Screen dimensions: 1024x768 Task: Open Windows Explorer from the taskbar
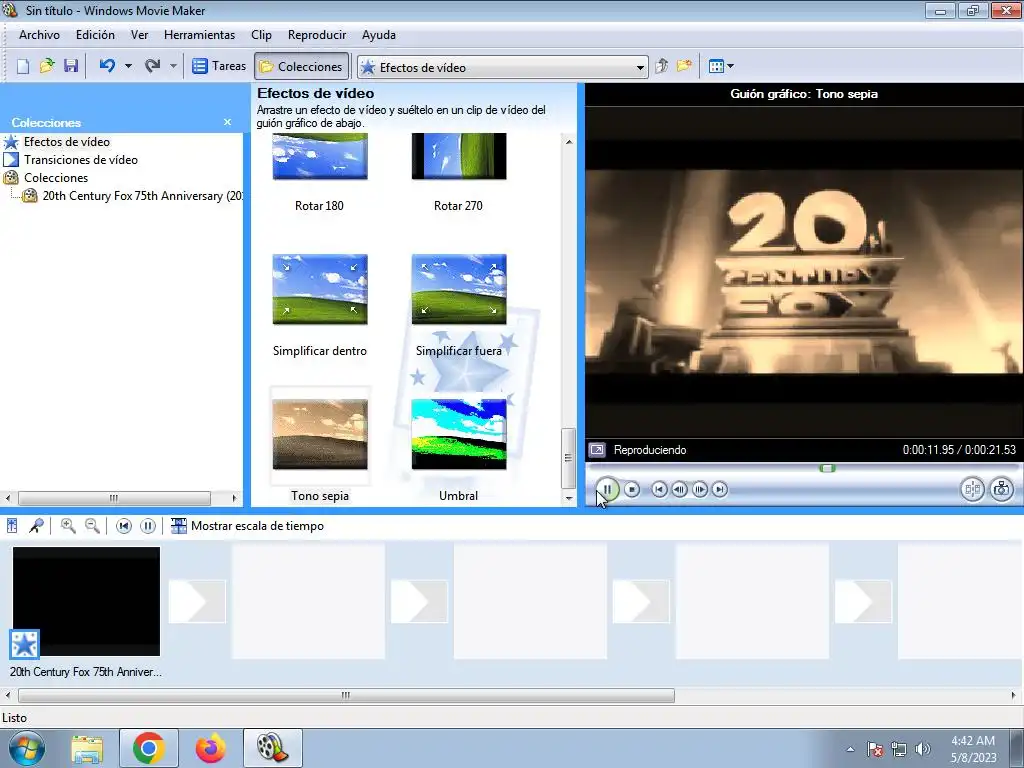tap(87, 748)
